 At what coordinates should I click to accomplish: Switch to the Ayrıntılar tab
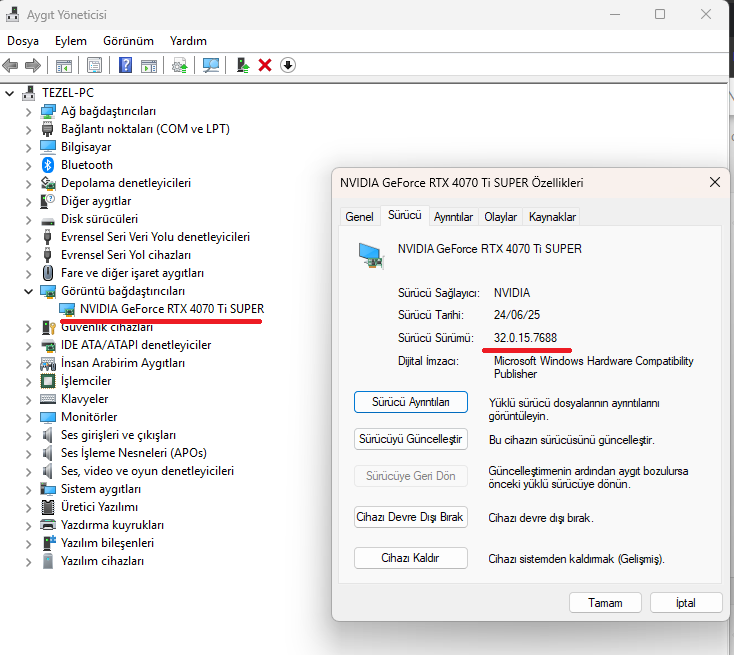point(453,217)
